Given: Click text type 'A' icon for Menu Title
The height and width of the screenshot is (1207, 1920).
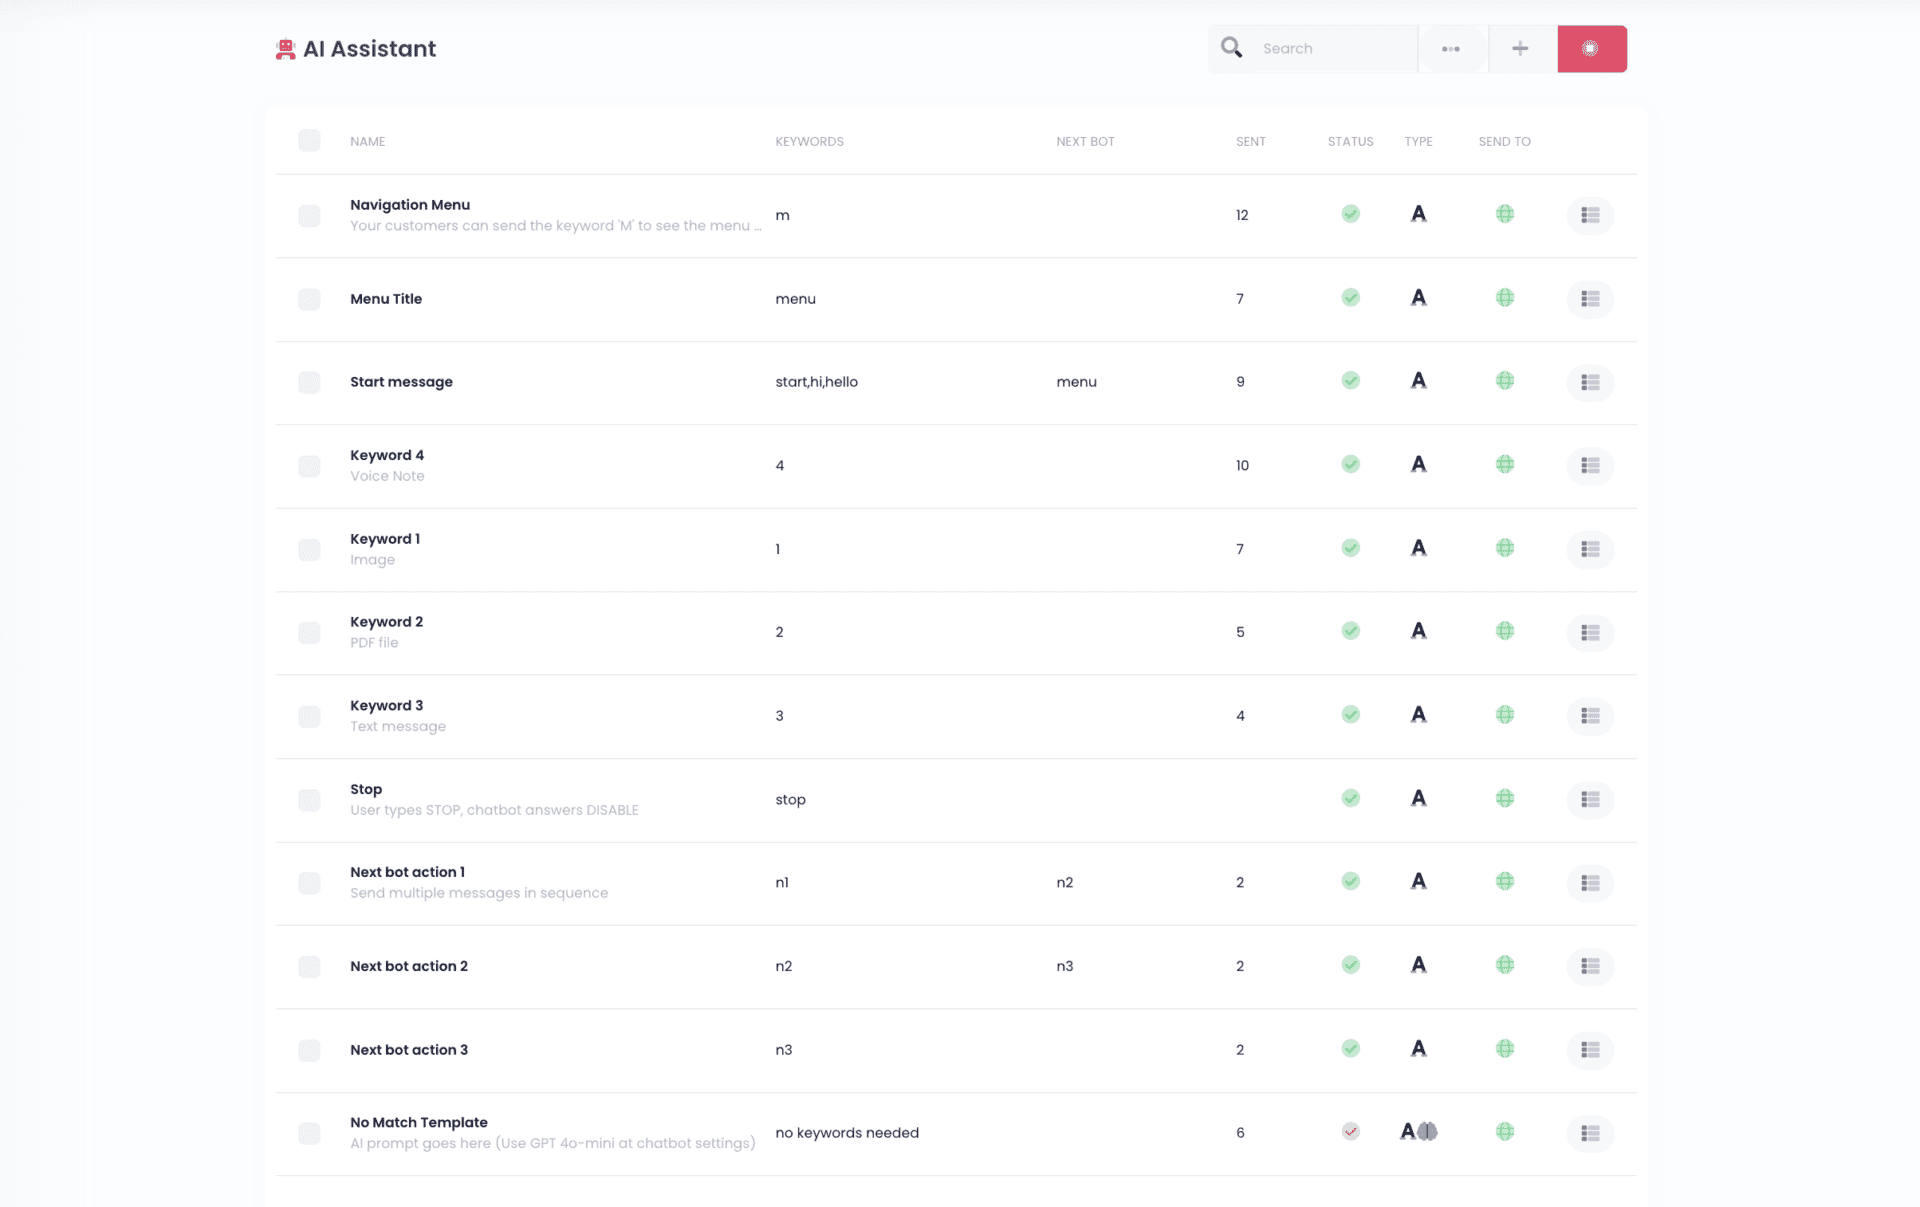Looking at the screenshot, I should click(x=1418, y=297).
